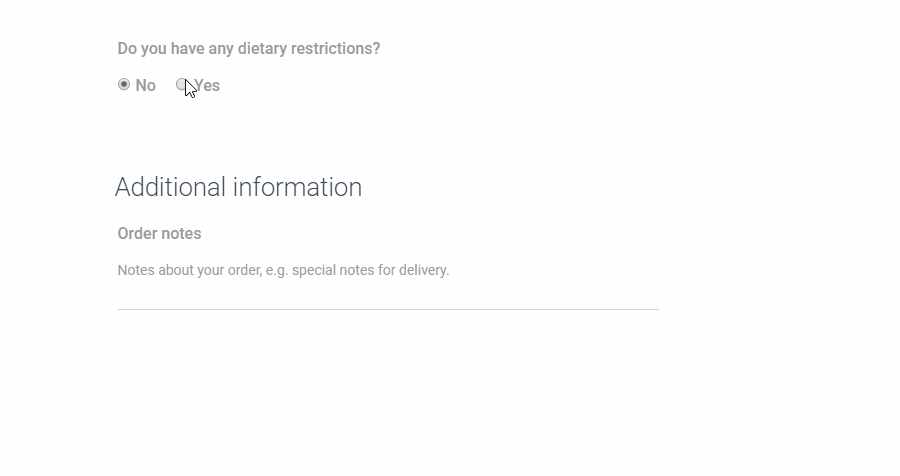The width and height of the screenshot is (900, 476).
Task: Click the word "Order" in the field label
Action: coord(138,234)
